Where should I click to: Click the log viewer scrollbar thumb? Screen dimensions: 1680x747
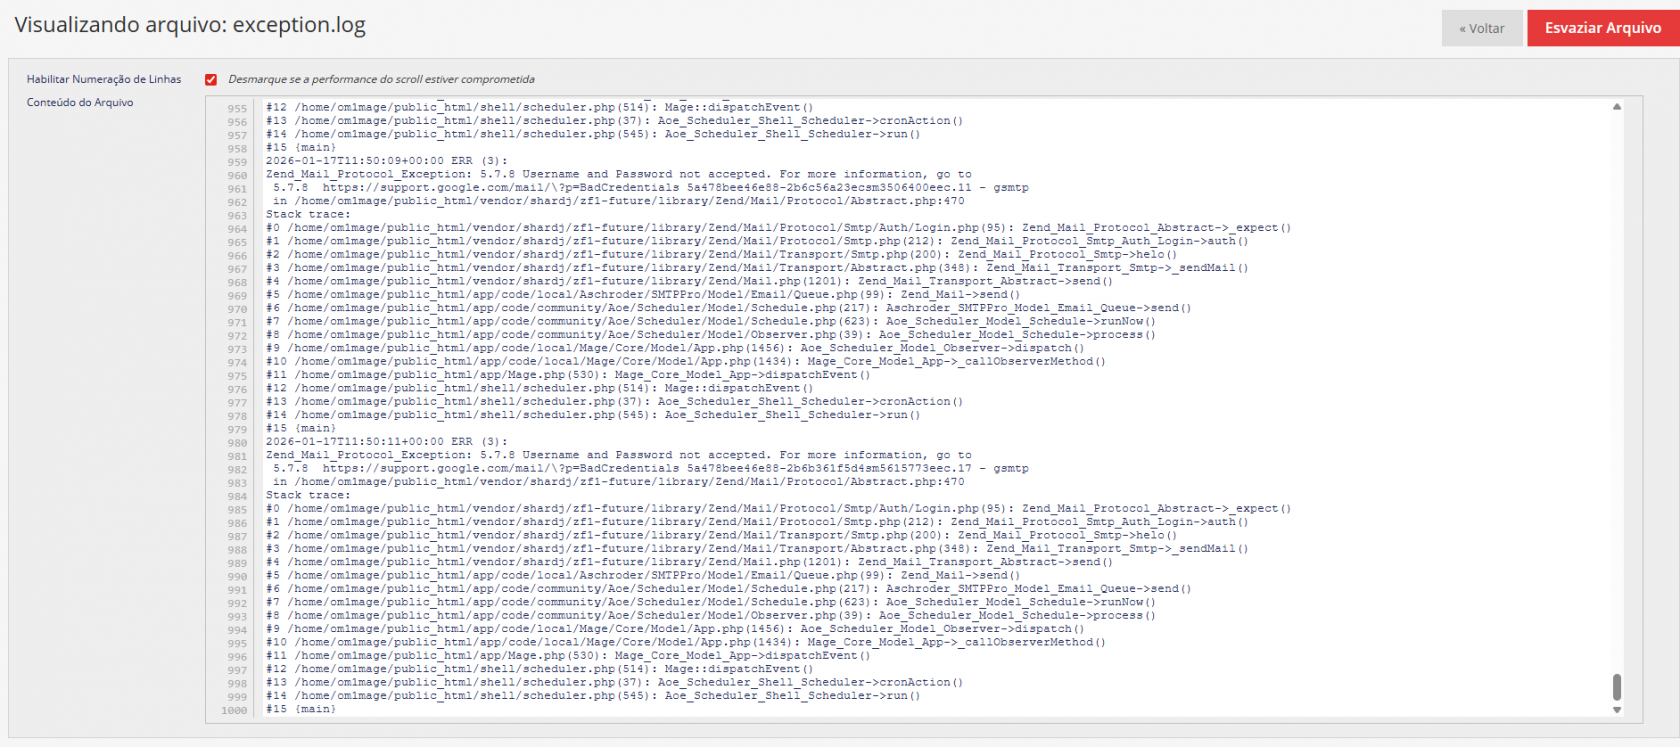coord(1616,687)
